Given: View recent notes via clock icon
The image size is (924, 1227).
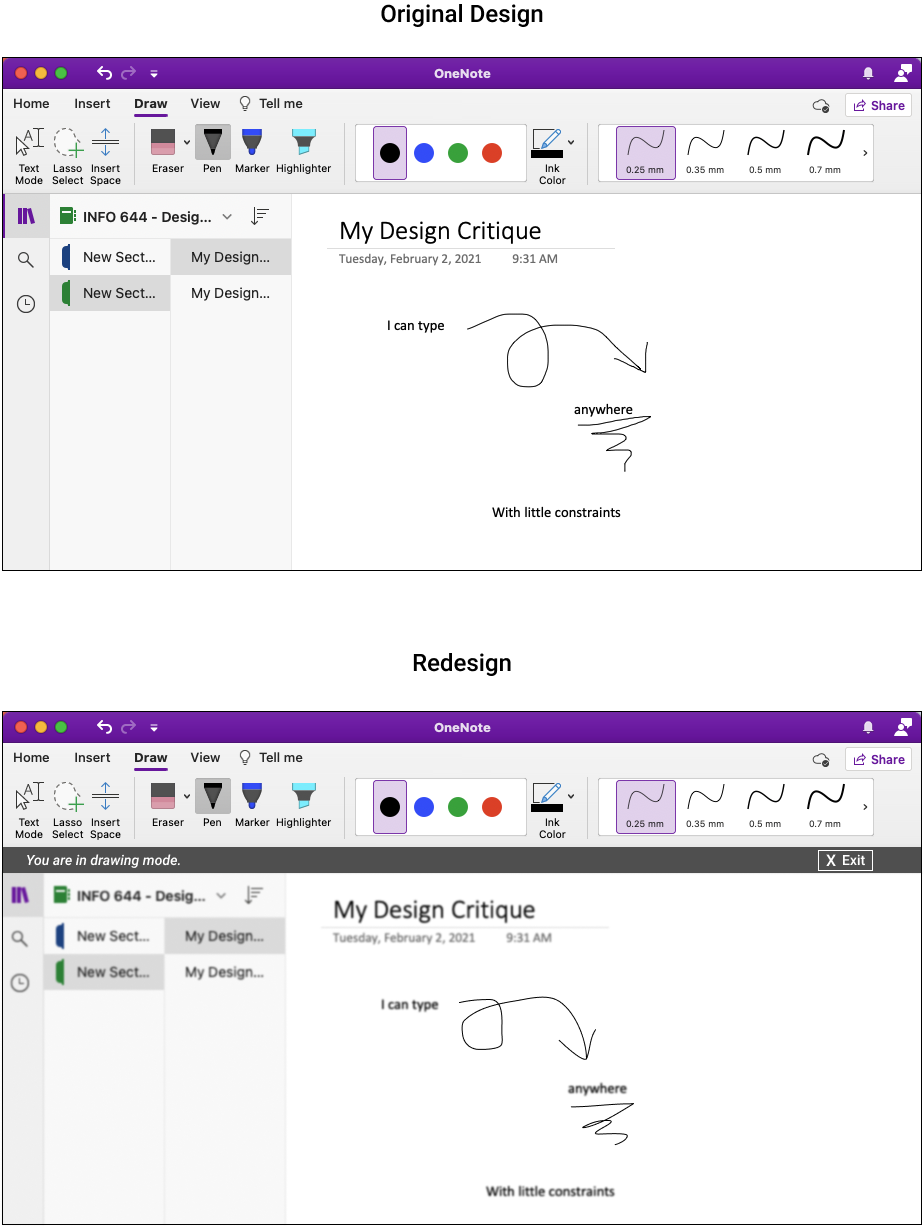Looking at the screenshot, I should click(x=25, y=304).
